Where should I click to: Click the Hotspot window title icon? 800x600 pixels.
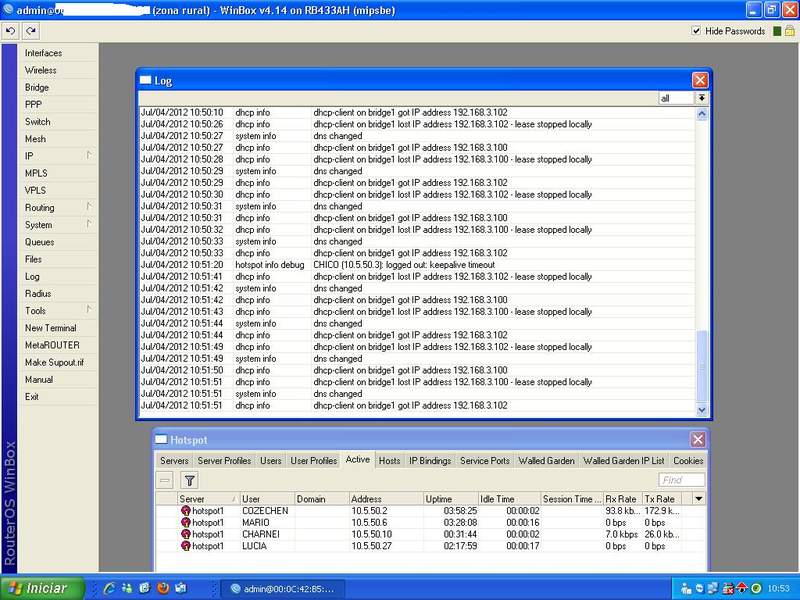[161, 439]
